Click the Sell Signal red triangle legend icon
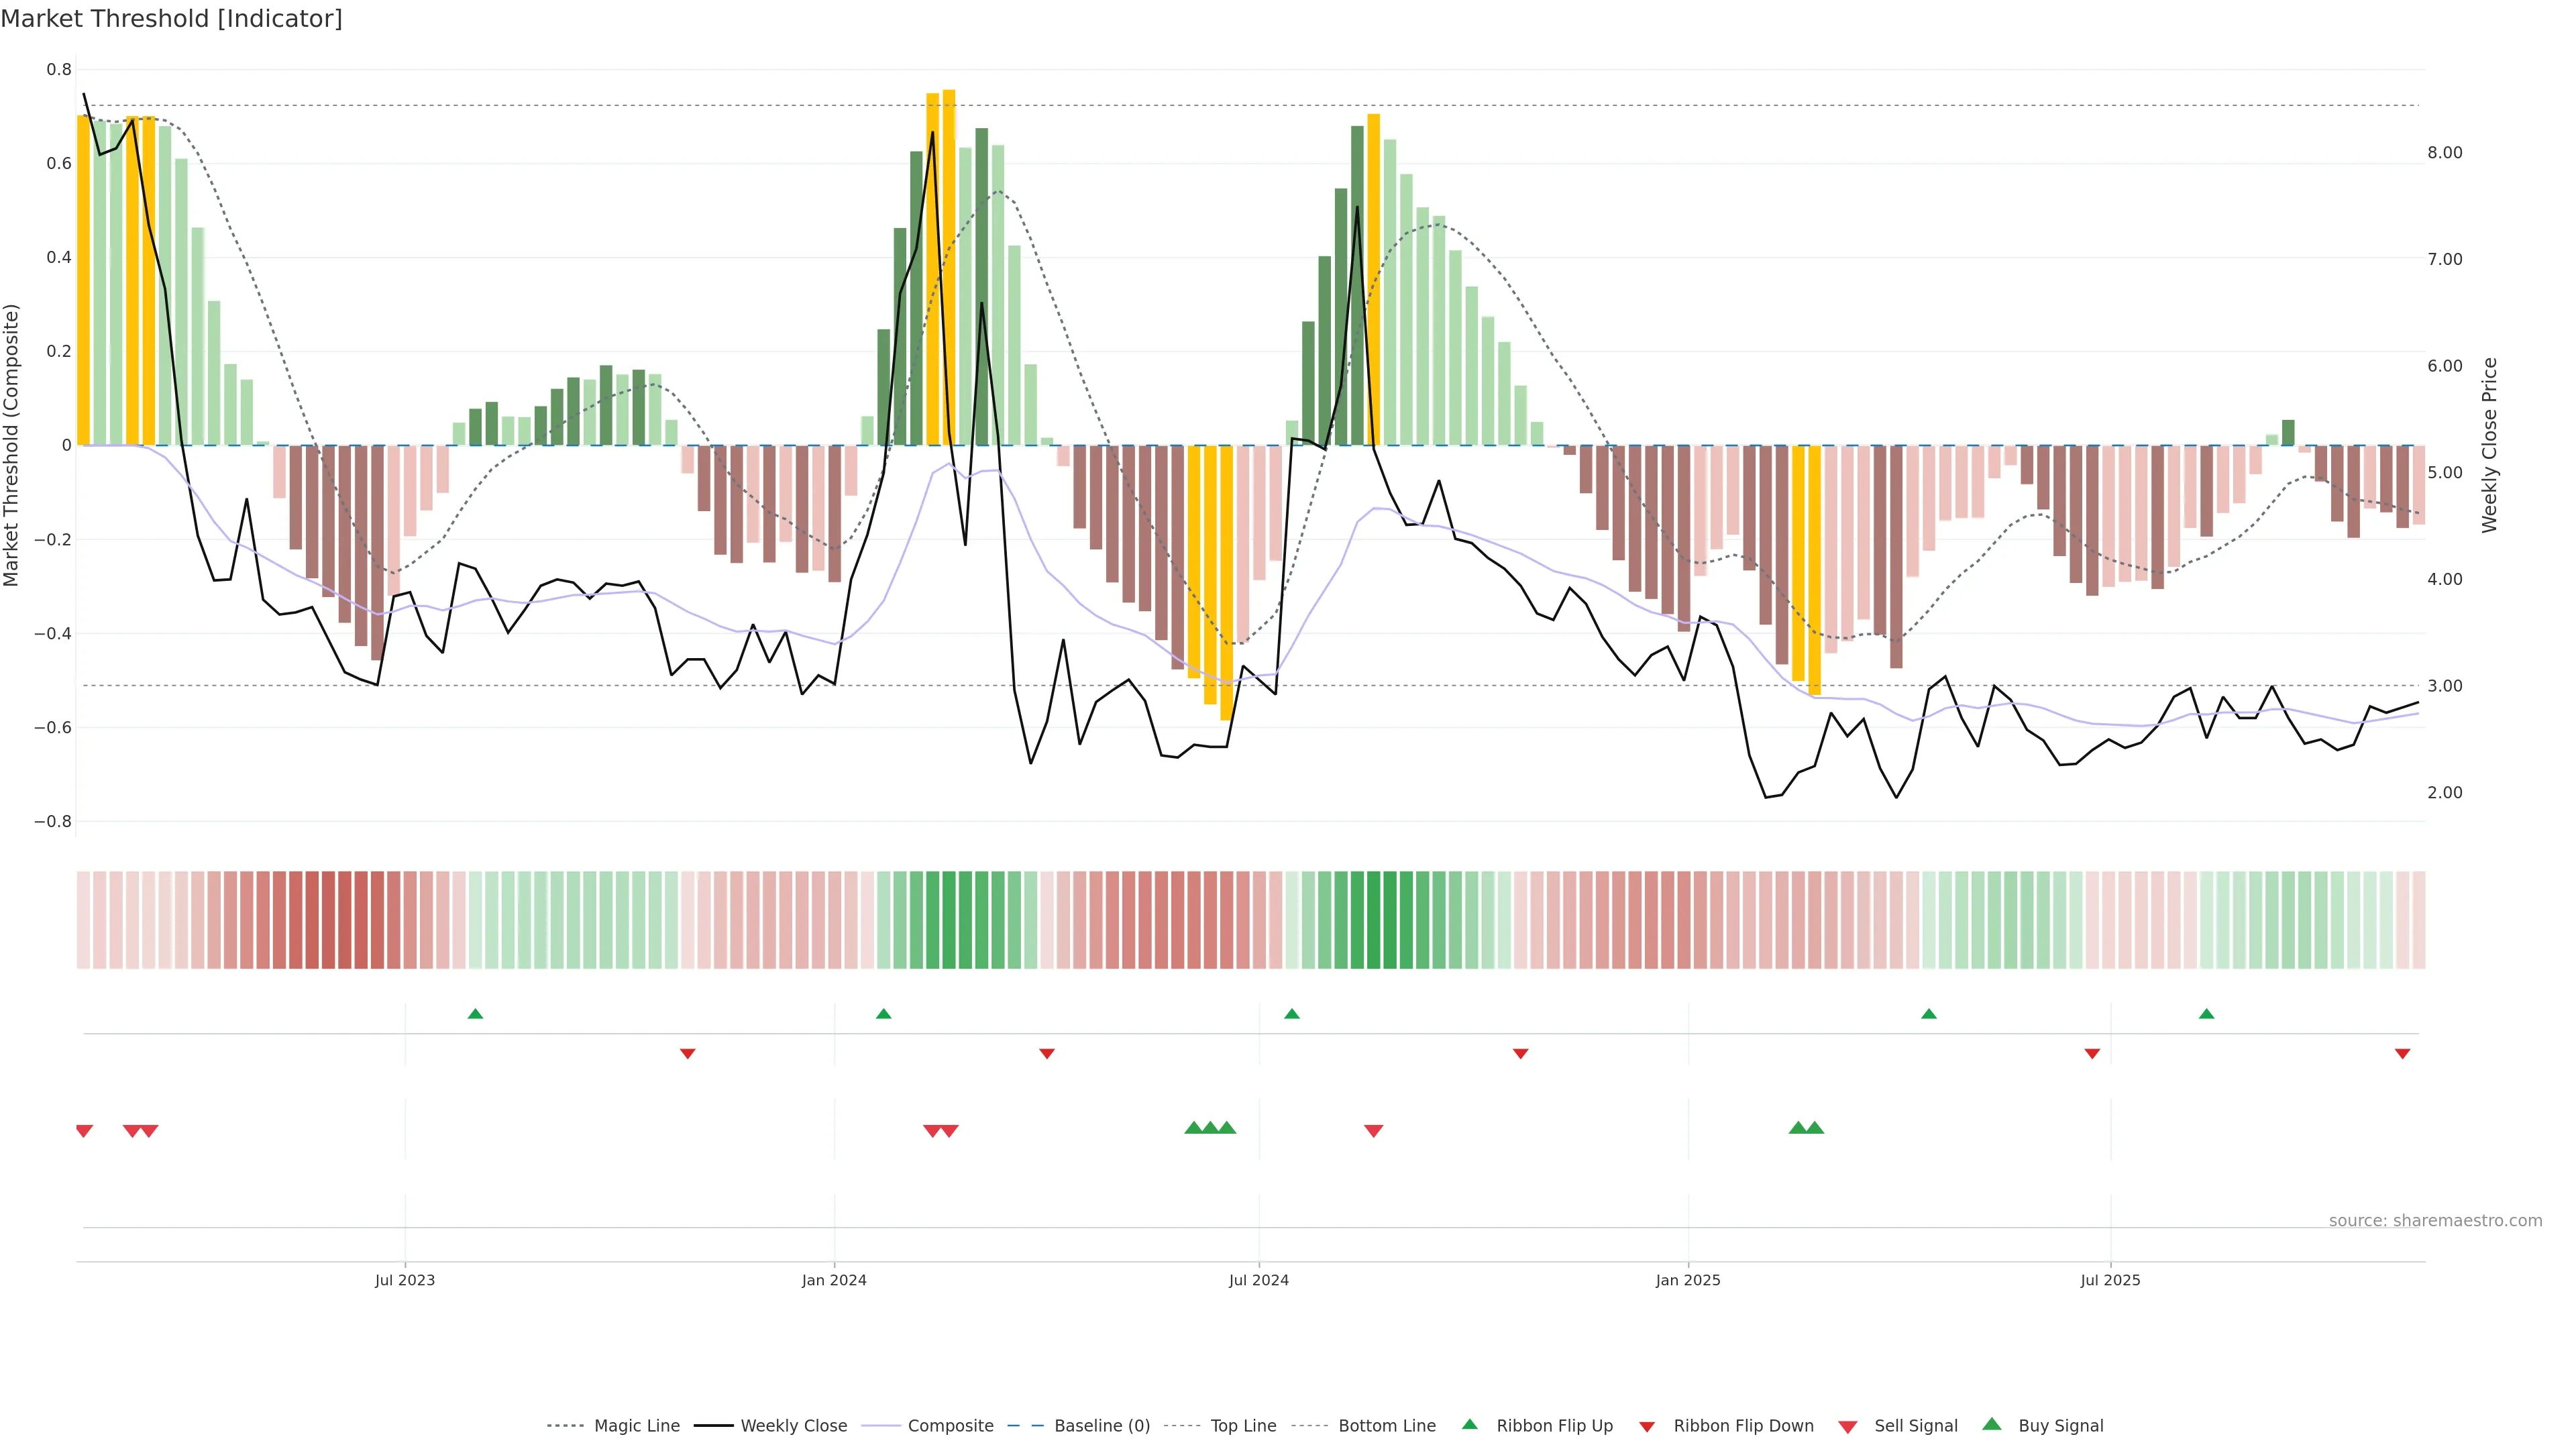Screen dimensions: 2576x1449 point(1847,1427)
